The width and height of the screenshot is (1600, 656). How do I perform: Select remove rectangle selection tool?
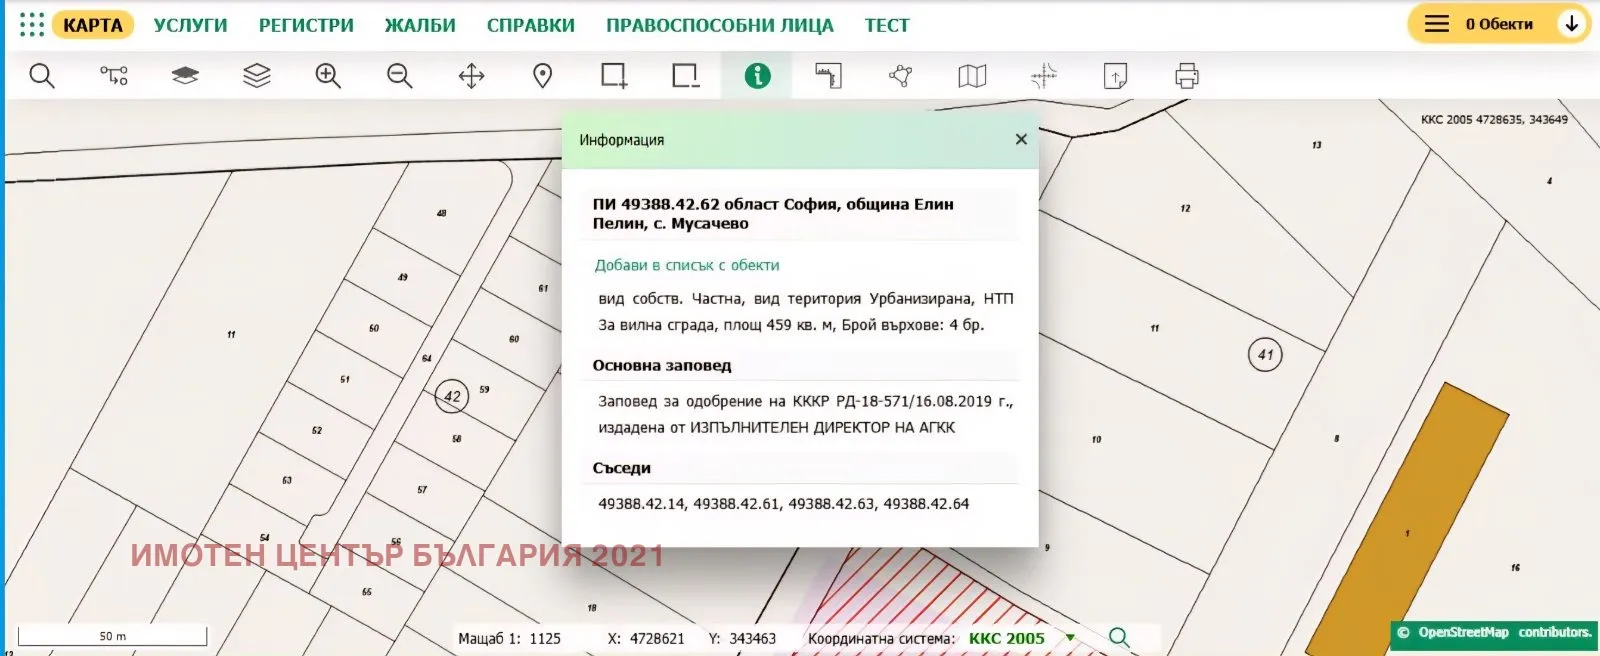(686, 76)
